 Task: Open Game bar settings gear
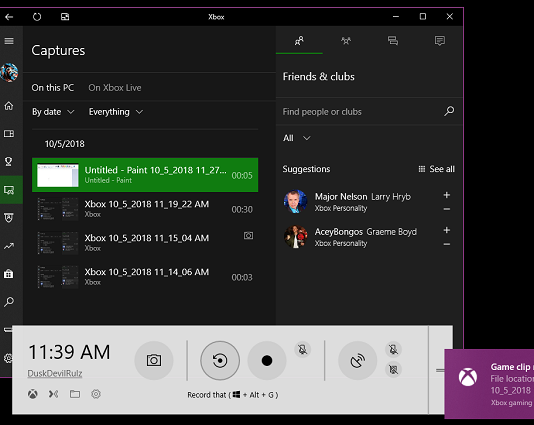click(x=96, y=394)
